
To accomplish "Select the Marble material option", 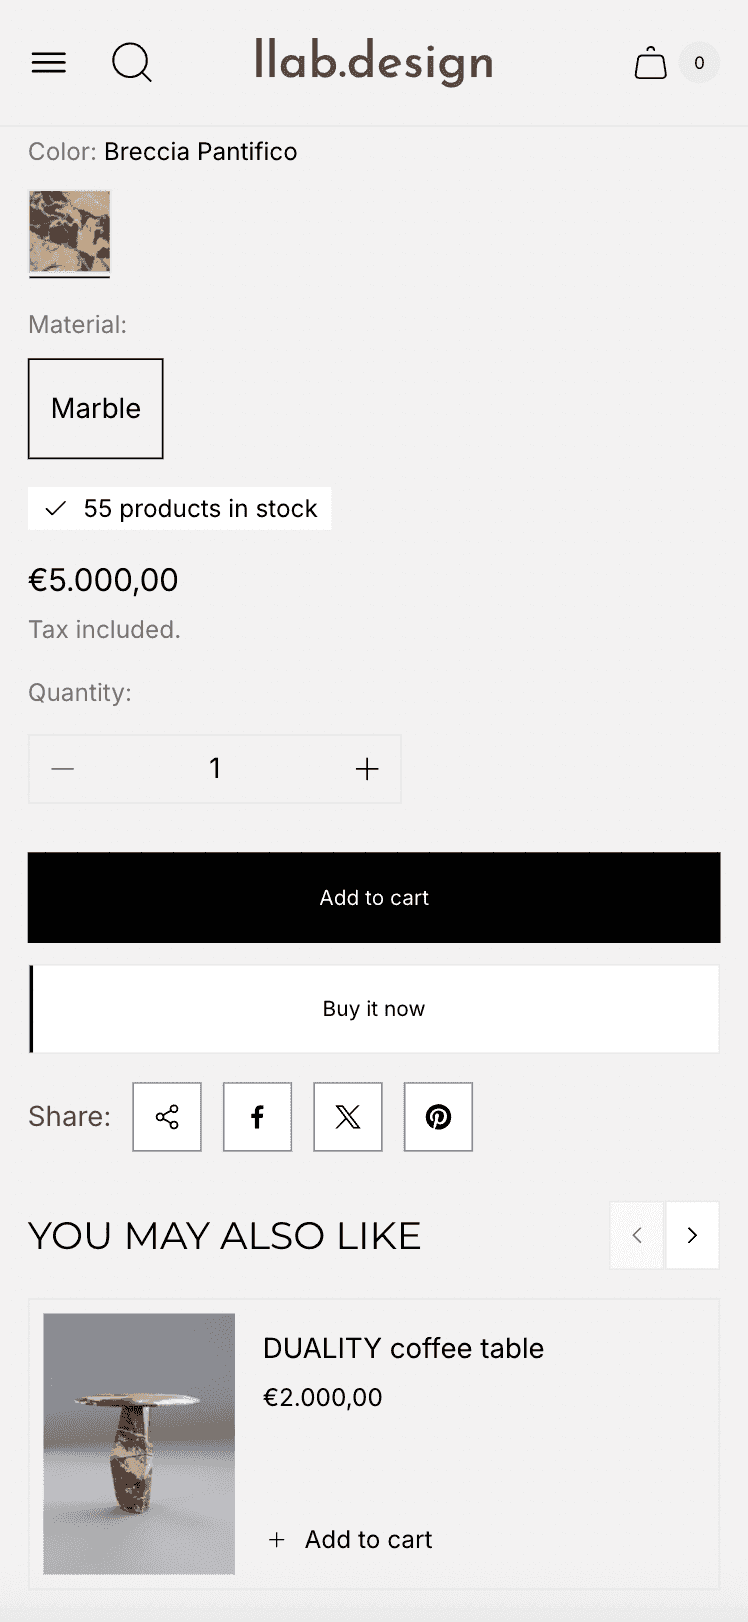I will coord(96,409).
